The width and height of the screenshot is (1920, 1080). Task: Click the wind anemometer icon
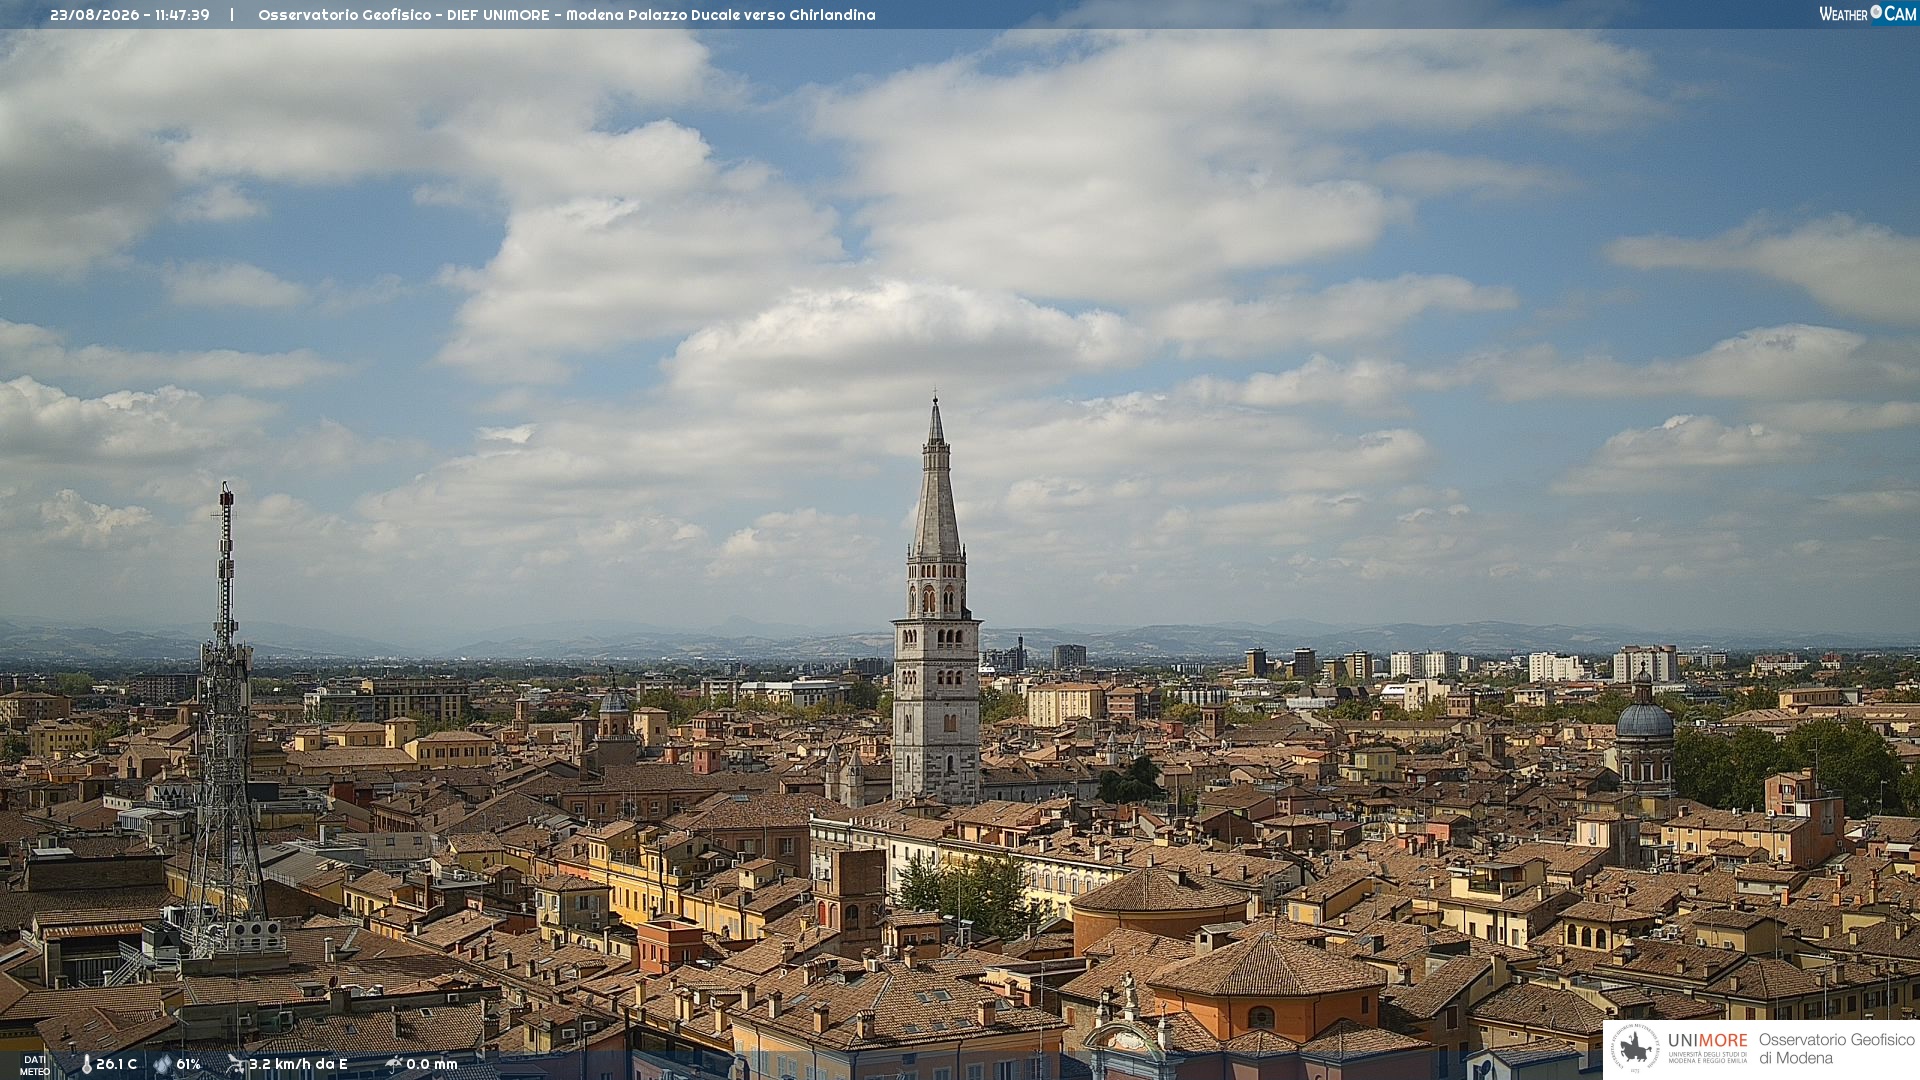(x=236, y=1064)
